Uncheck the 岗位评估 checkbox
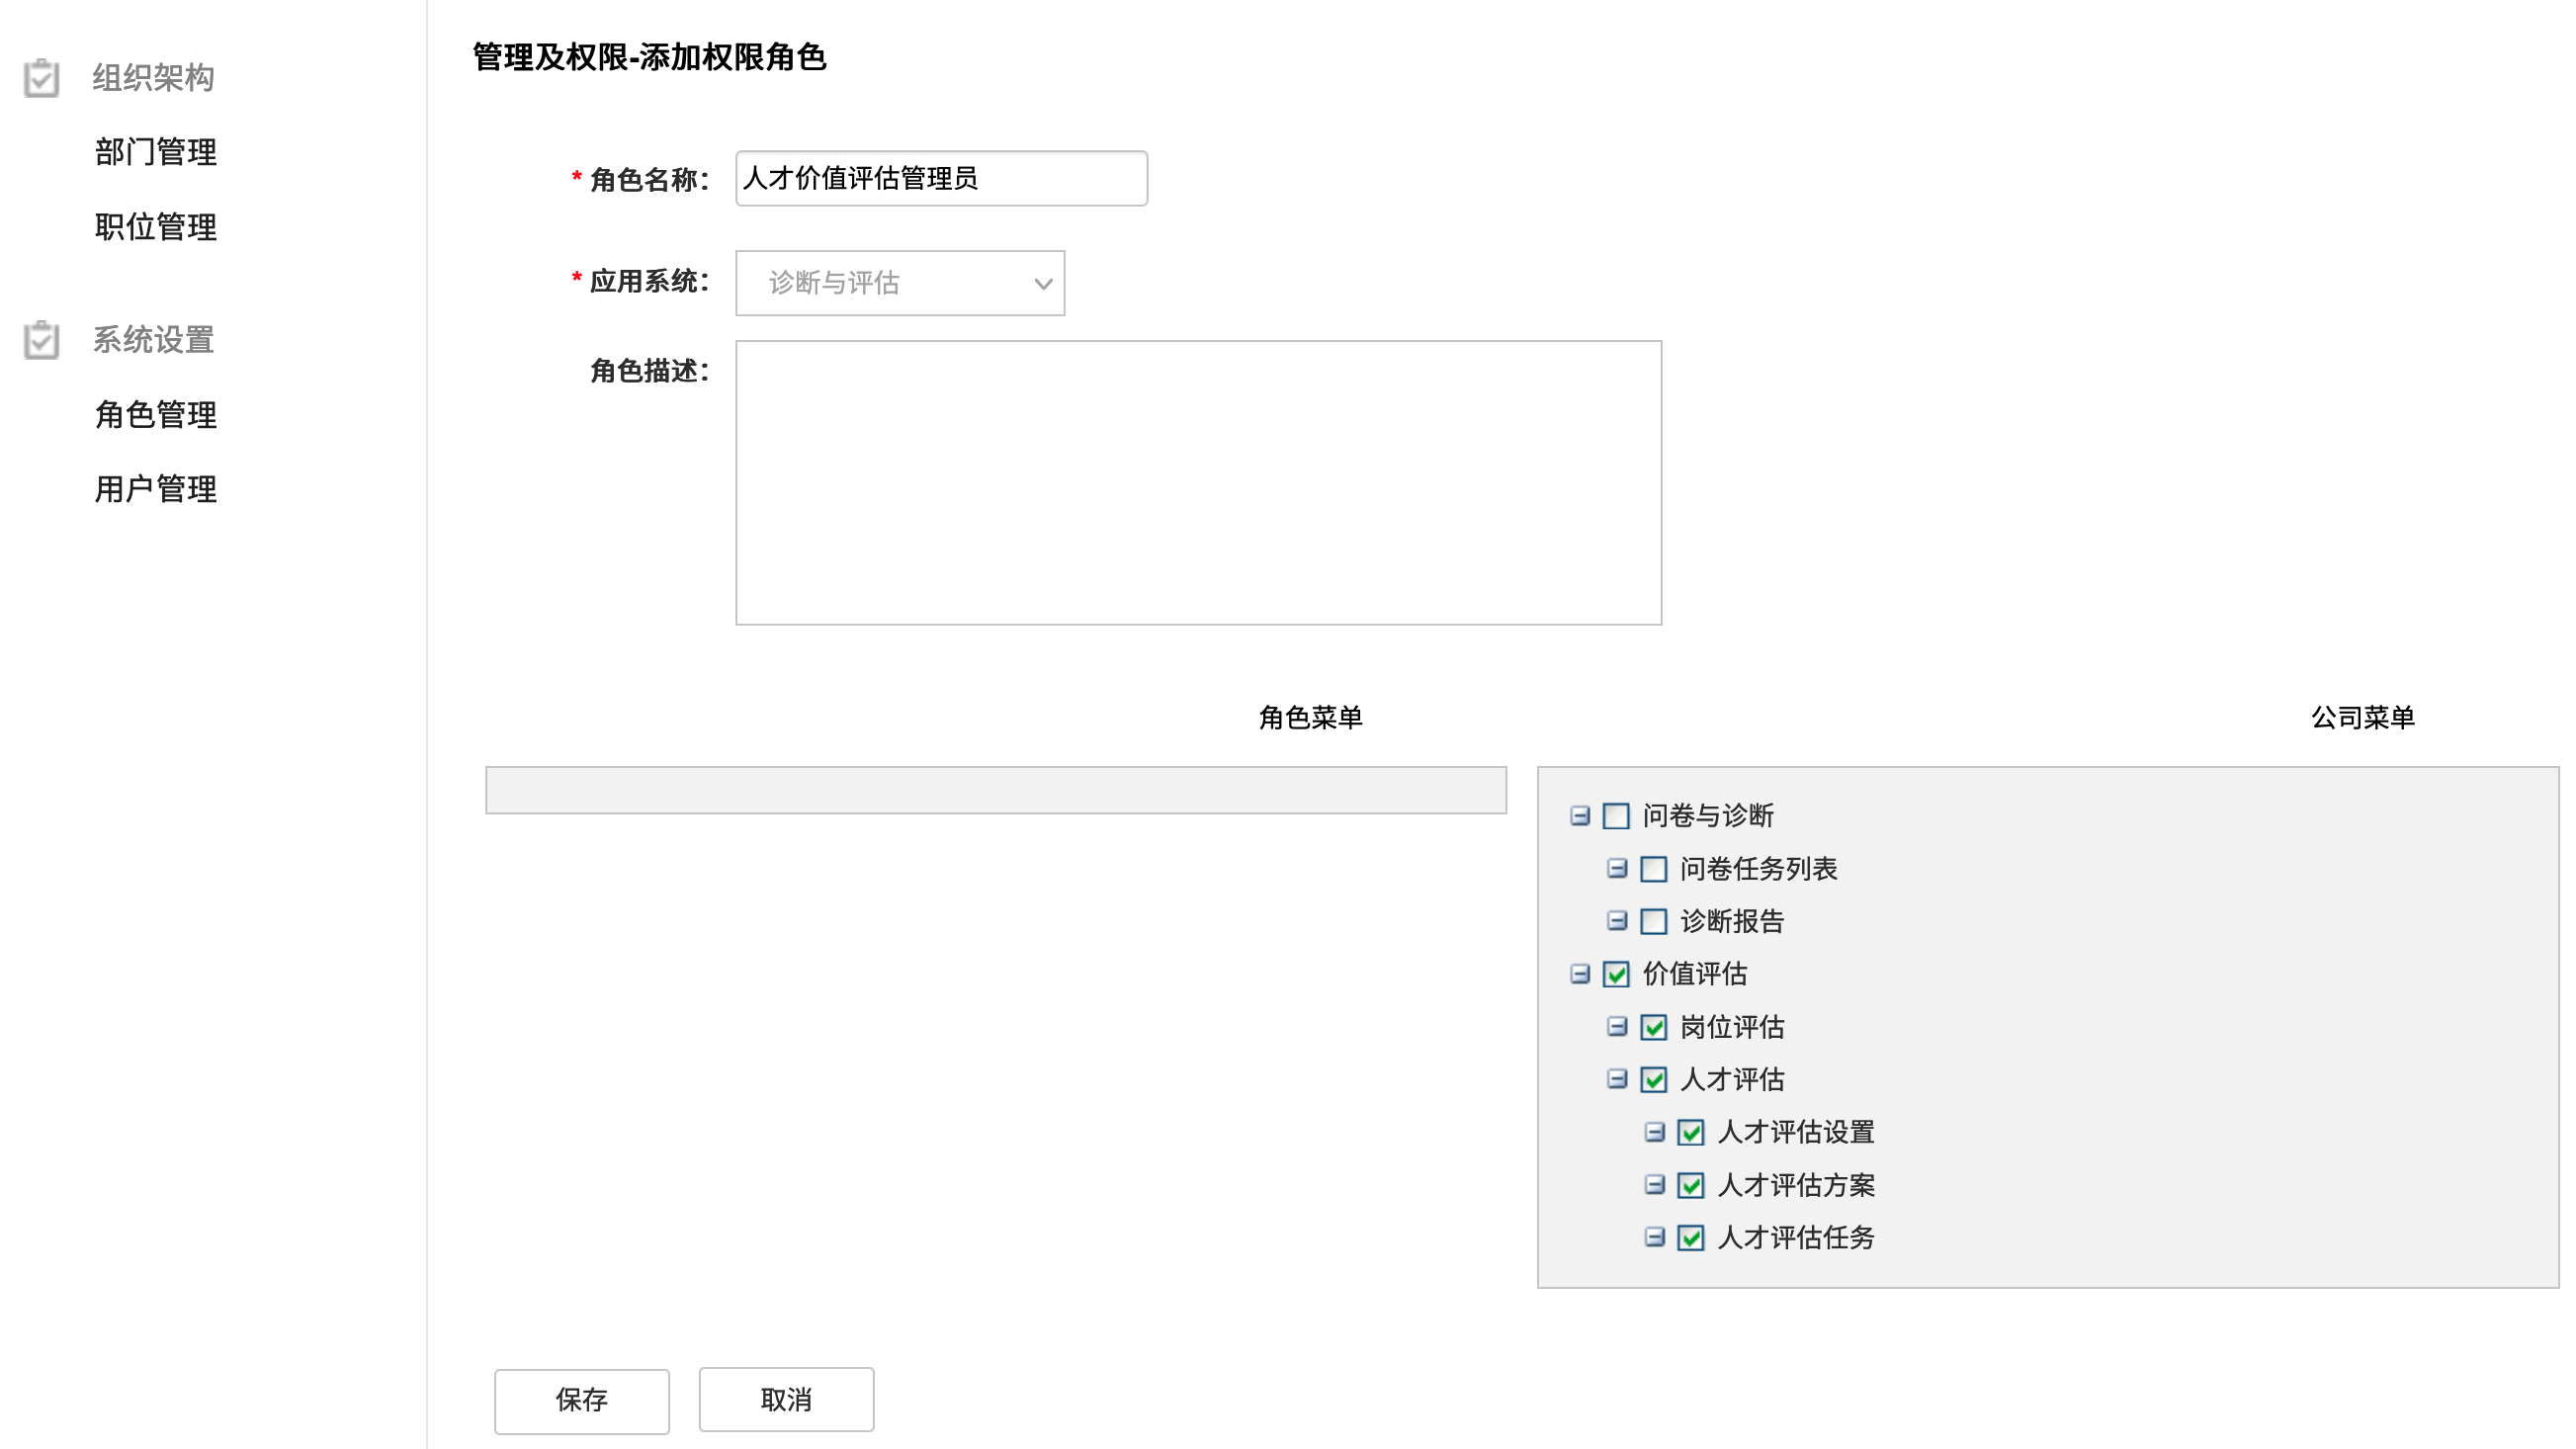 1654,1027
